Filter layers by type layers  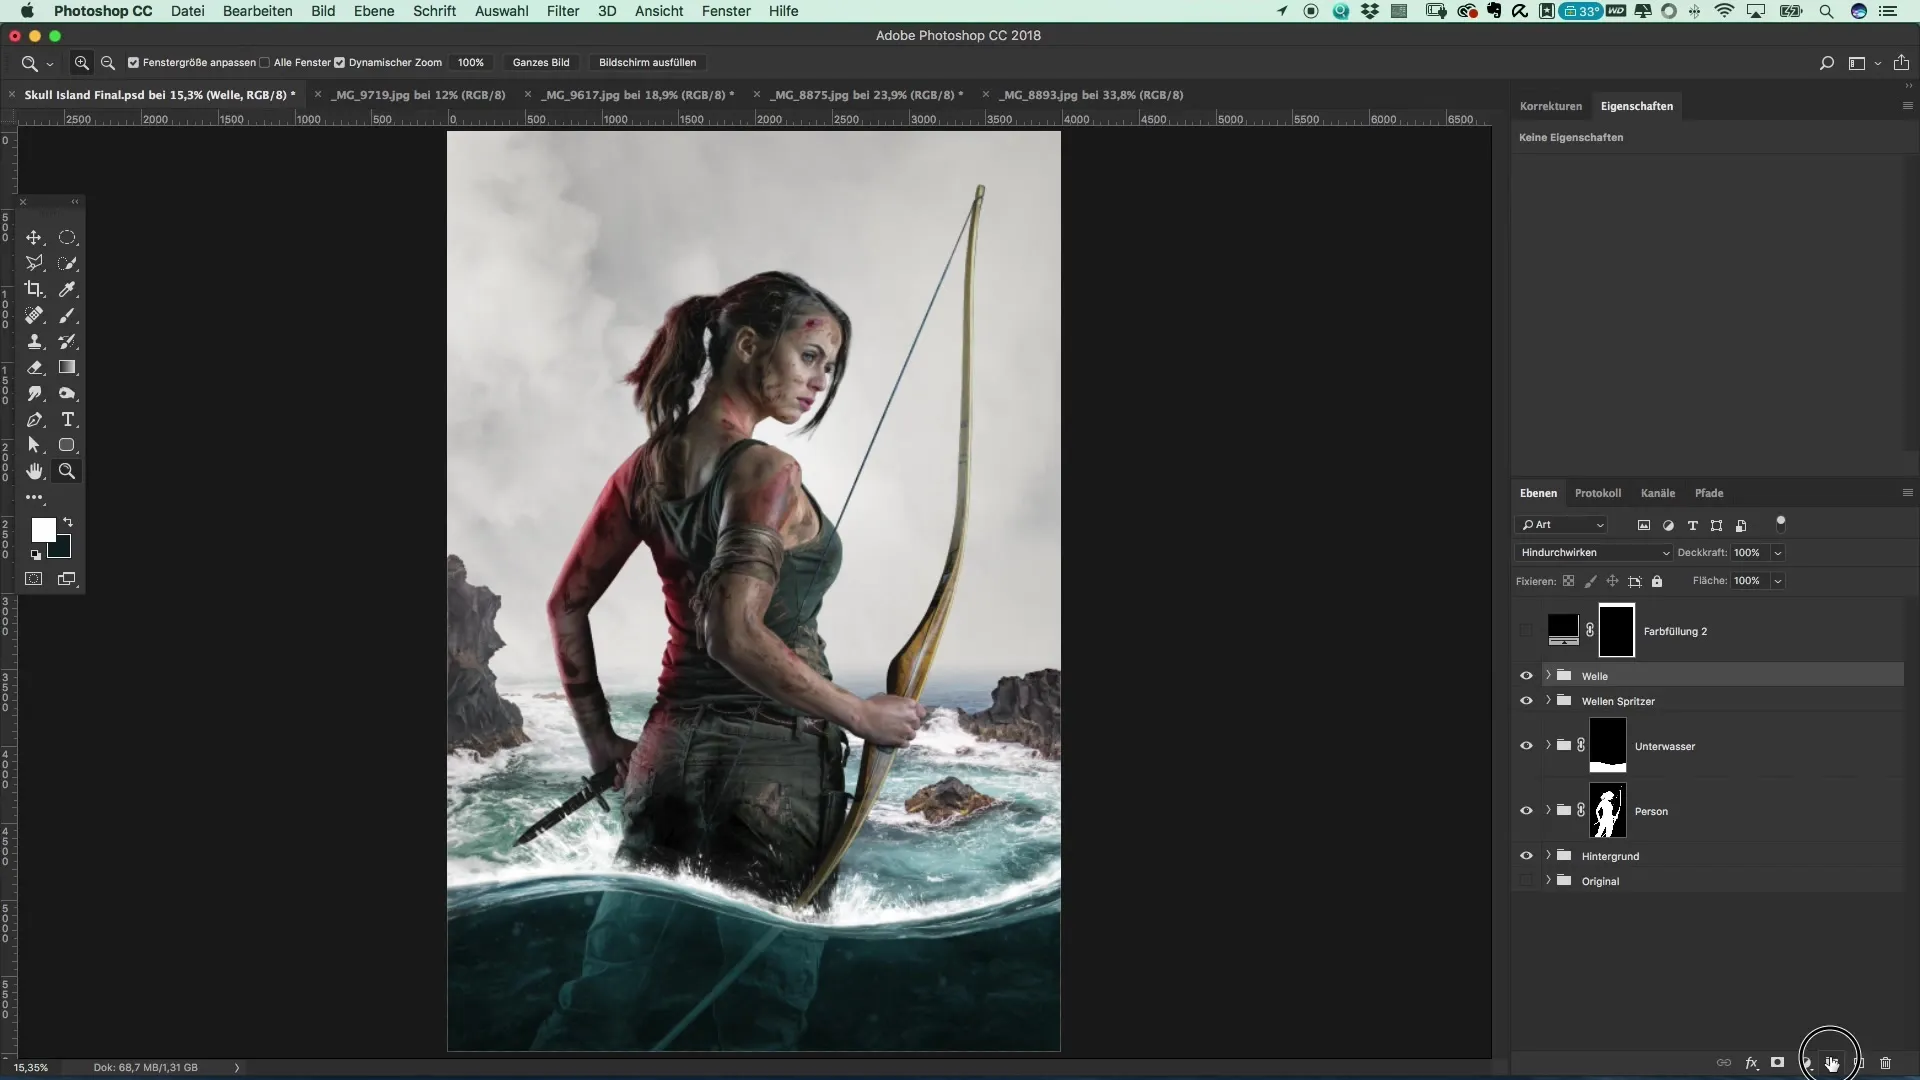[1693, 526]
